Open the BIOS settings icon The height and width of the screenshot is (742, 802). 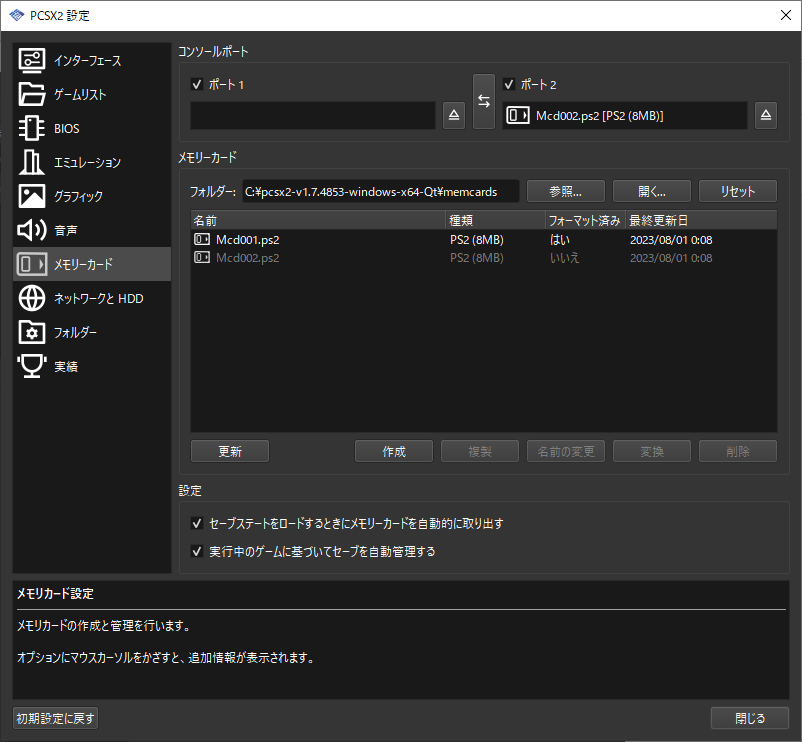click(30, 128)
